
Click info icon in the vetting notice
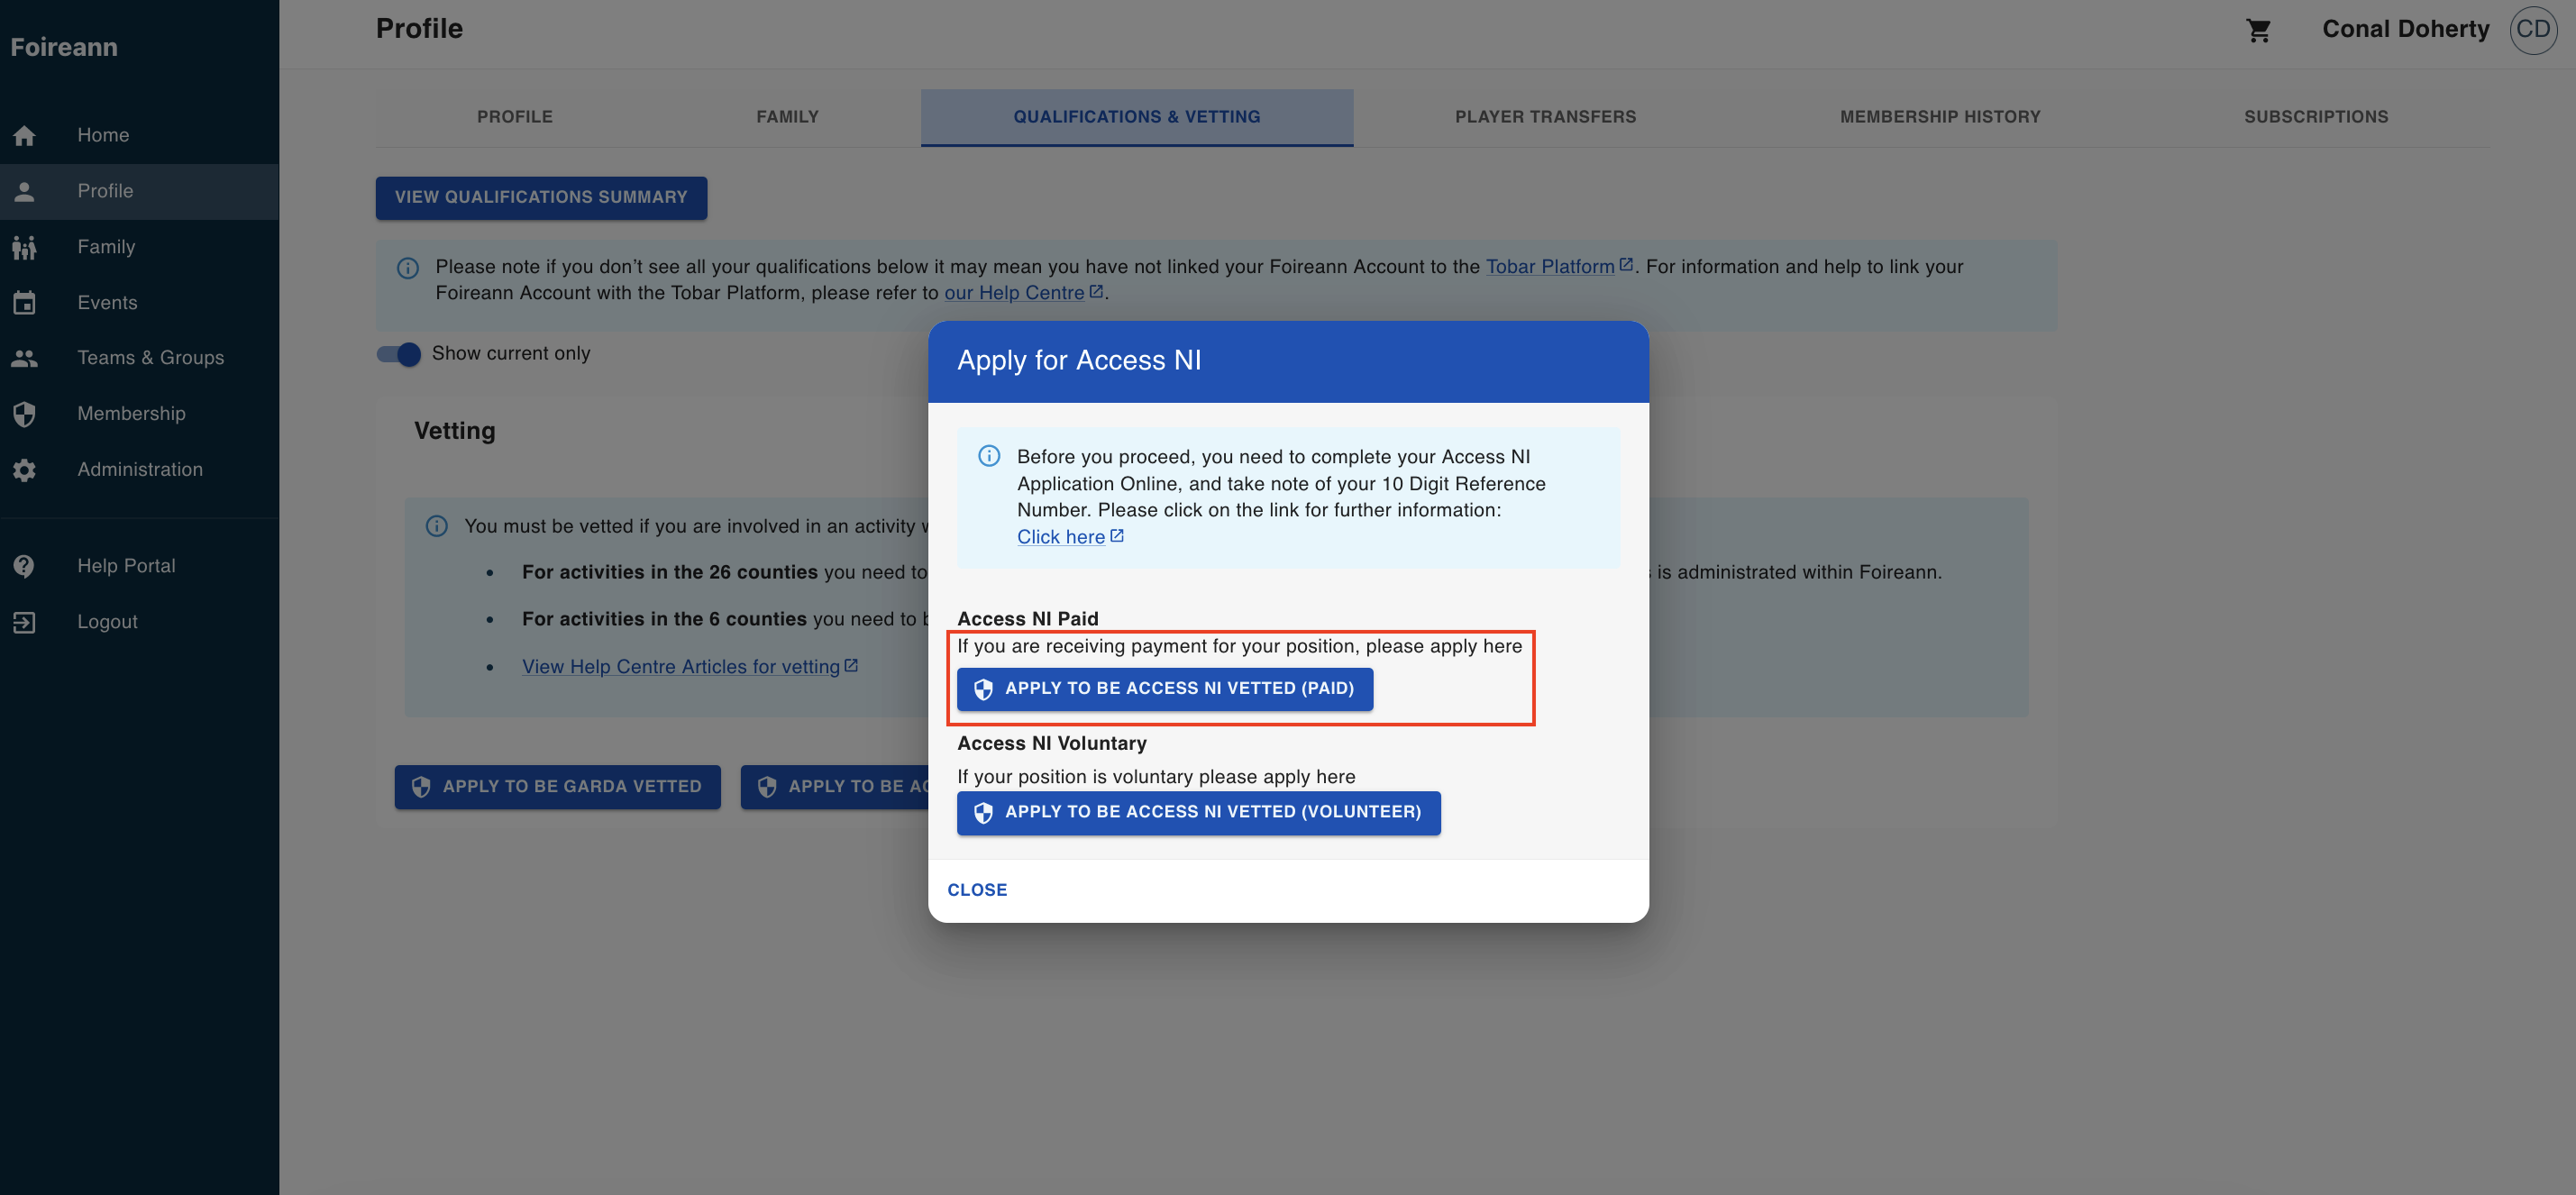(x=437, y=526)
